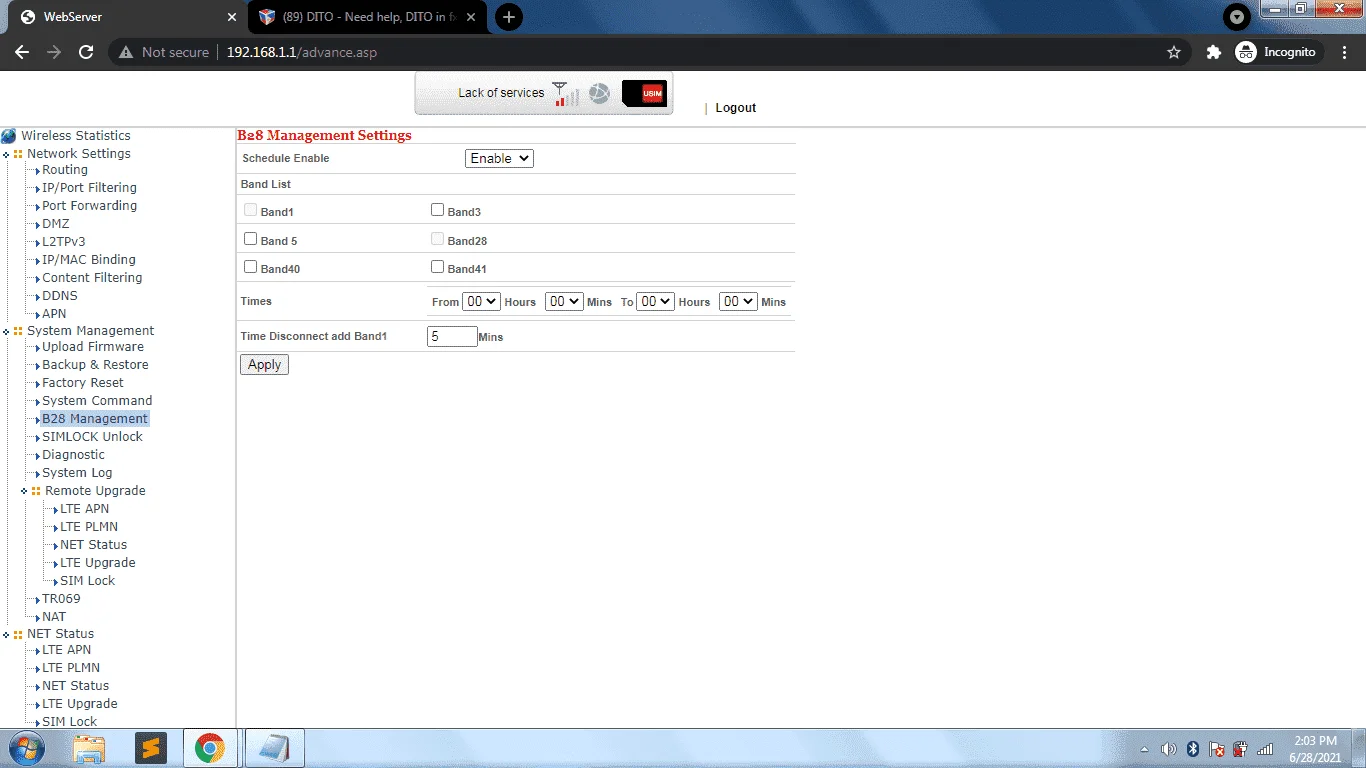Click the Bluetooth tray icon
Viewport: 1366px width, 768px height.
(1192, 749)
